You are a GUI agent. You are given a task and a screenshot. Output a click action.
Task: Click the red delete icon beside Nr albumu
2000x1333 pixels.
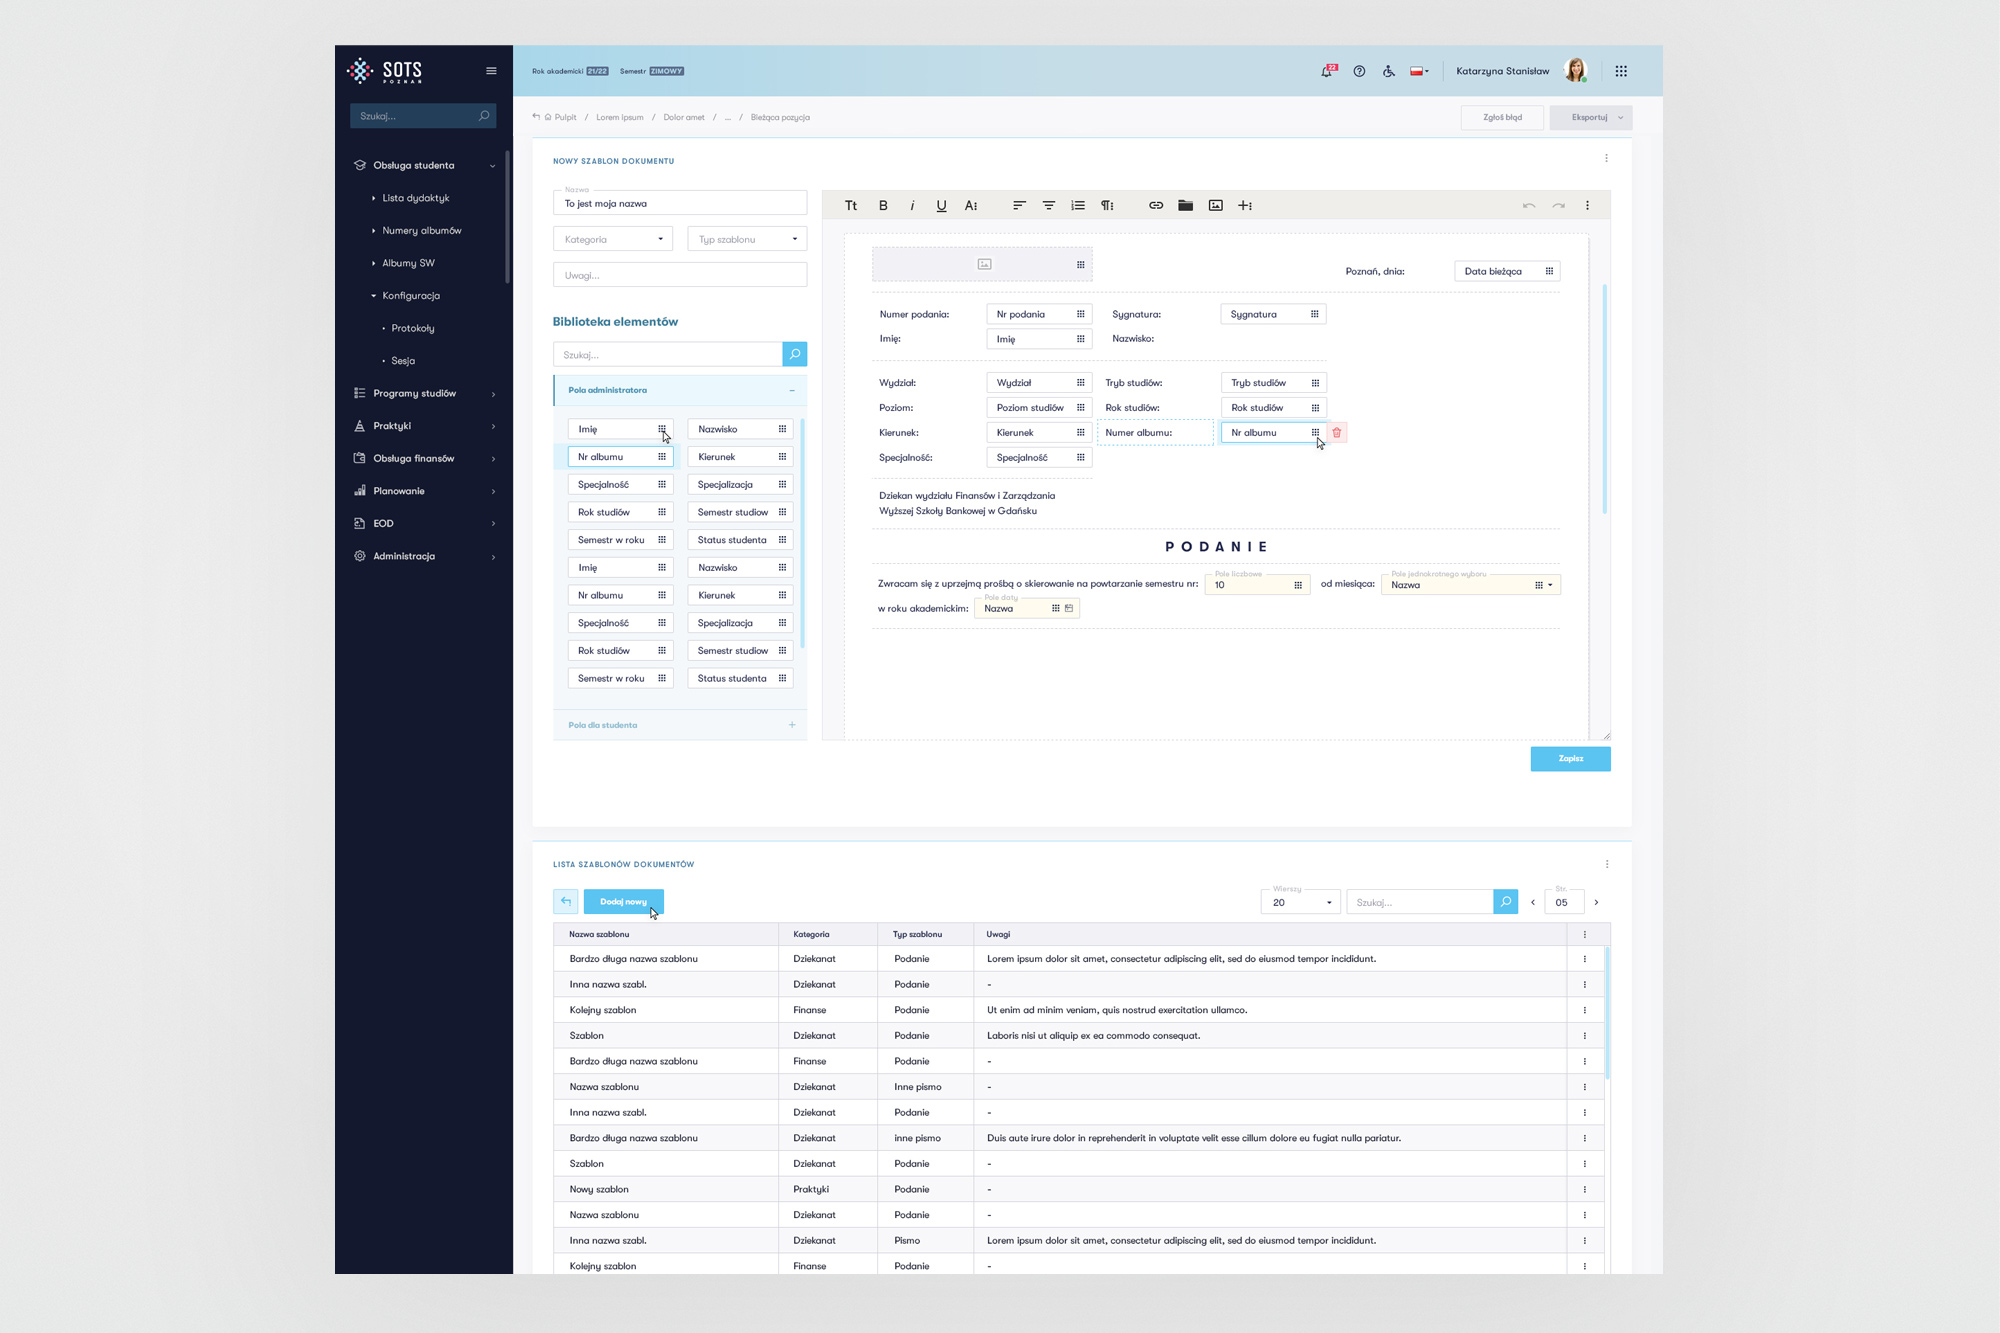1337,433
